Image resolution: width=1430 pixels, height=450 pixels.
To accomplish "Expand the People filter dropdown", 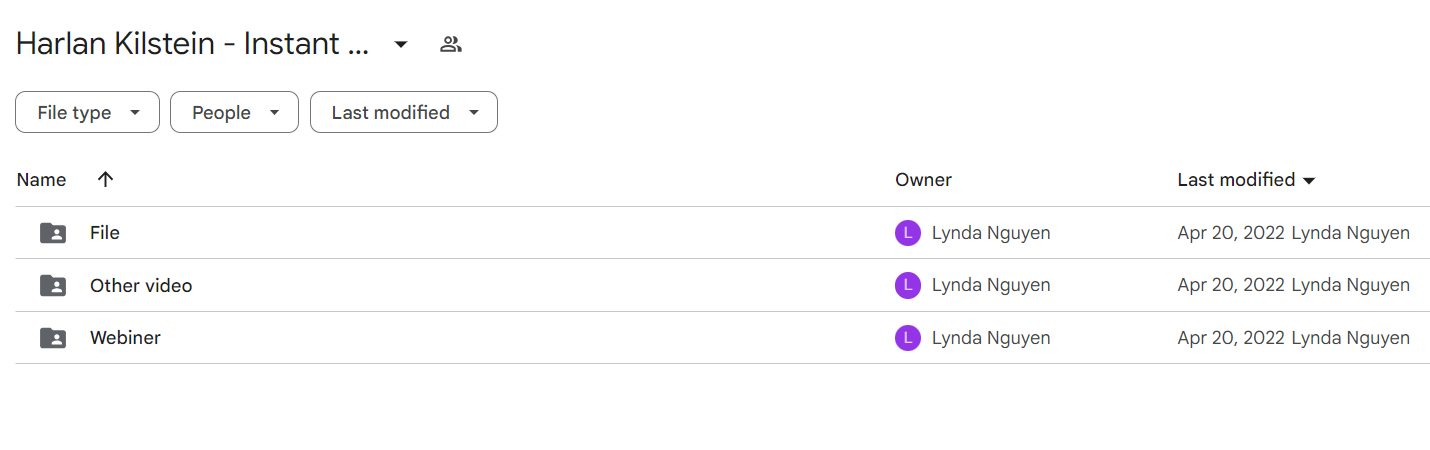I will (234, 112).
